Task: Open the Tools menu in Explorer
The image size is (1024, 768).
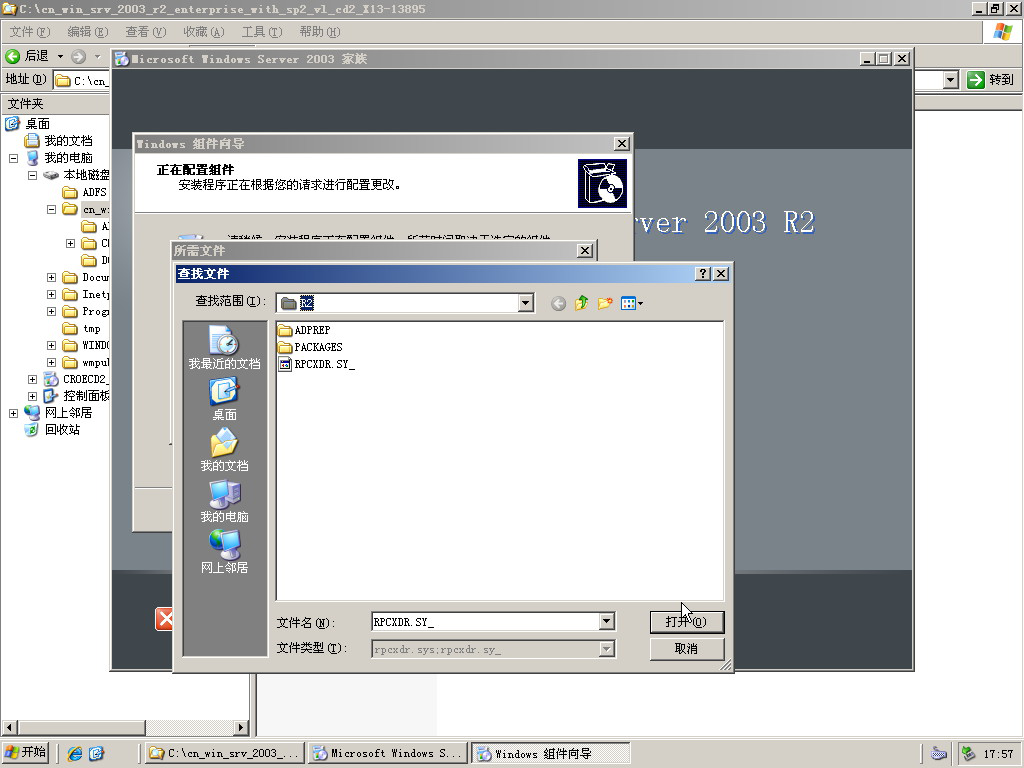Action: [261, 32]
